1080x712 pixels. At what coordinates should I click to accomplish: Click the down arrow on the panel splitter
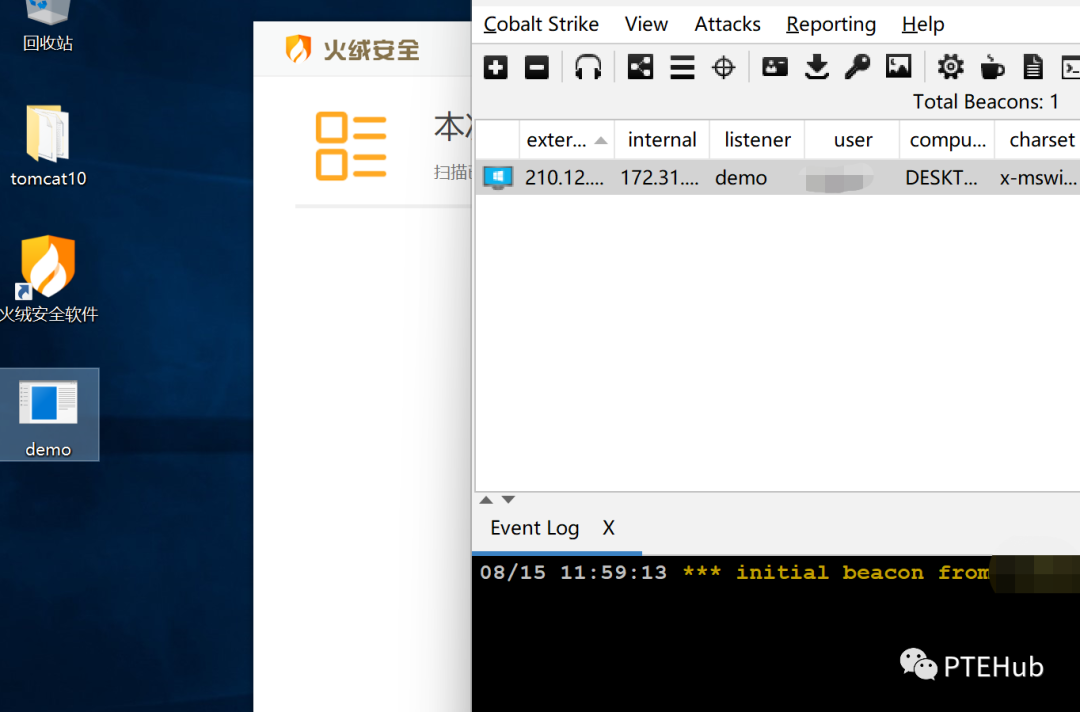click(x=508, y=500)
